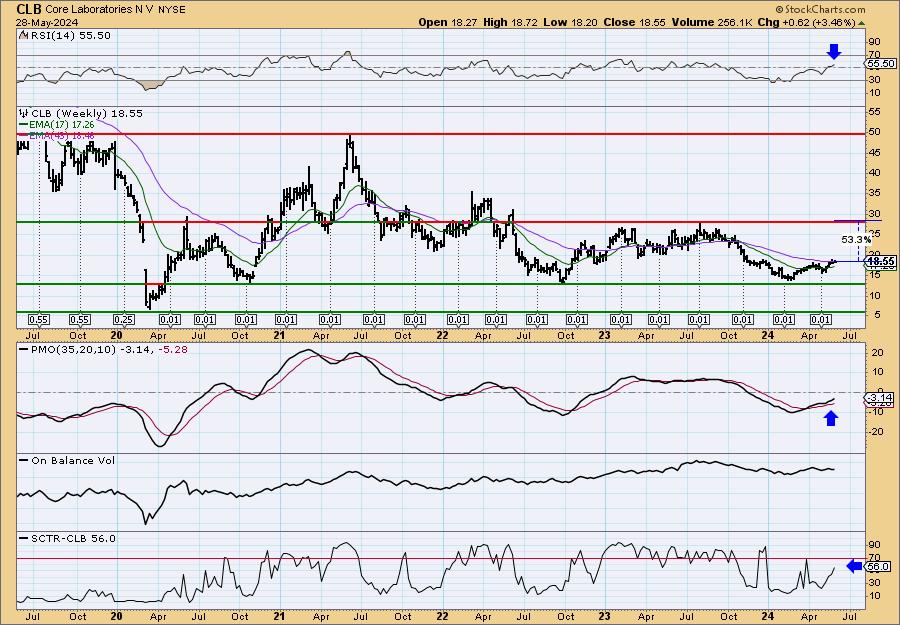Click the -3.14 value tag on the PMO axis
Screen dimensions: 900x625
click(x=881, y=397)
